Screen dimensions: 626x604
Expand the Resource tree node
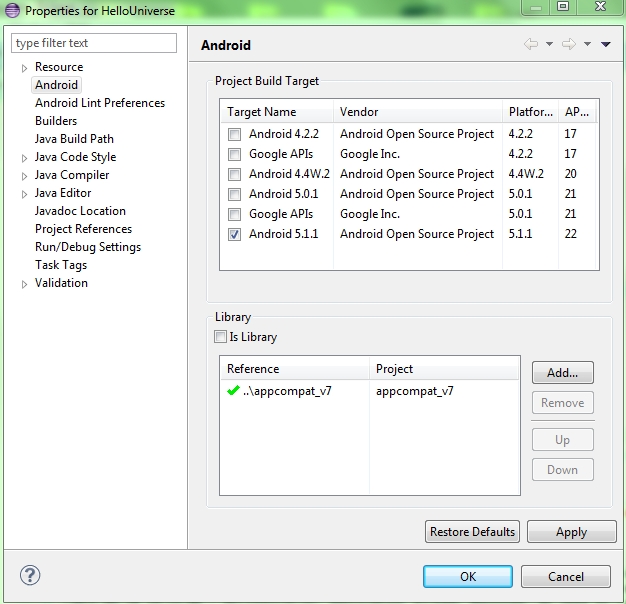pyautogui.click(x=25, y=68)
